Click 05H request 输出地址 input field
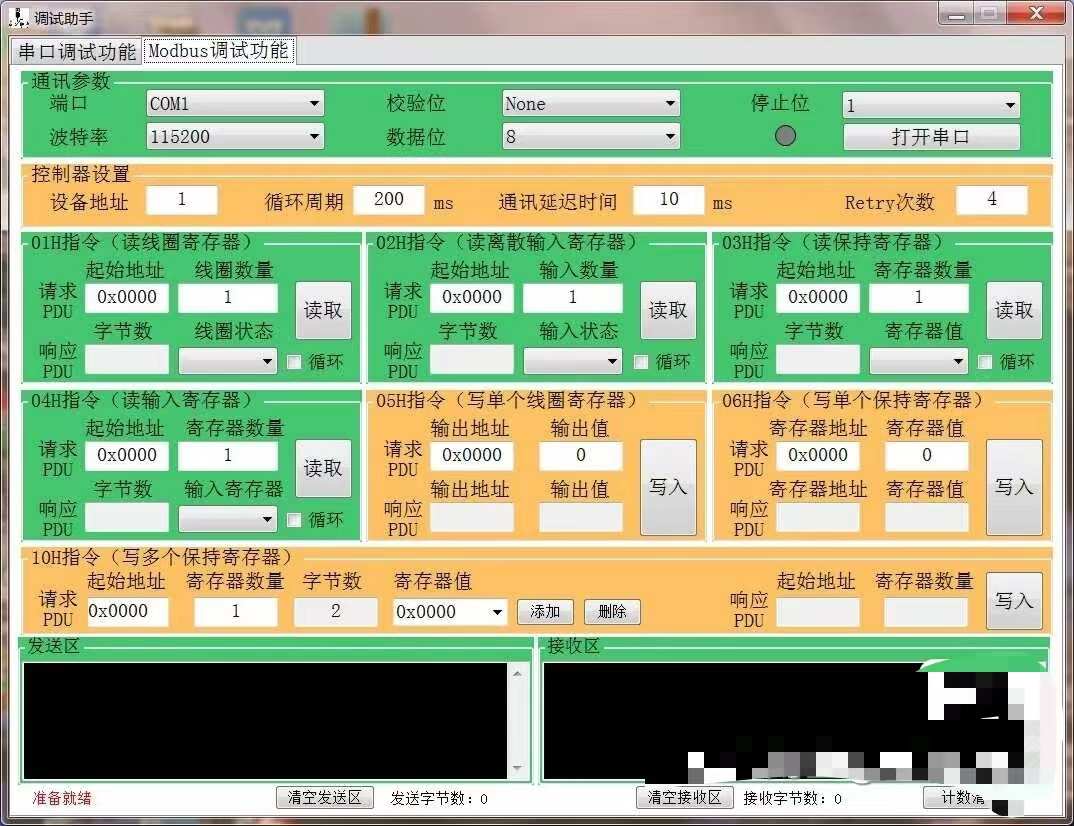 [472, 456]
